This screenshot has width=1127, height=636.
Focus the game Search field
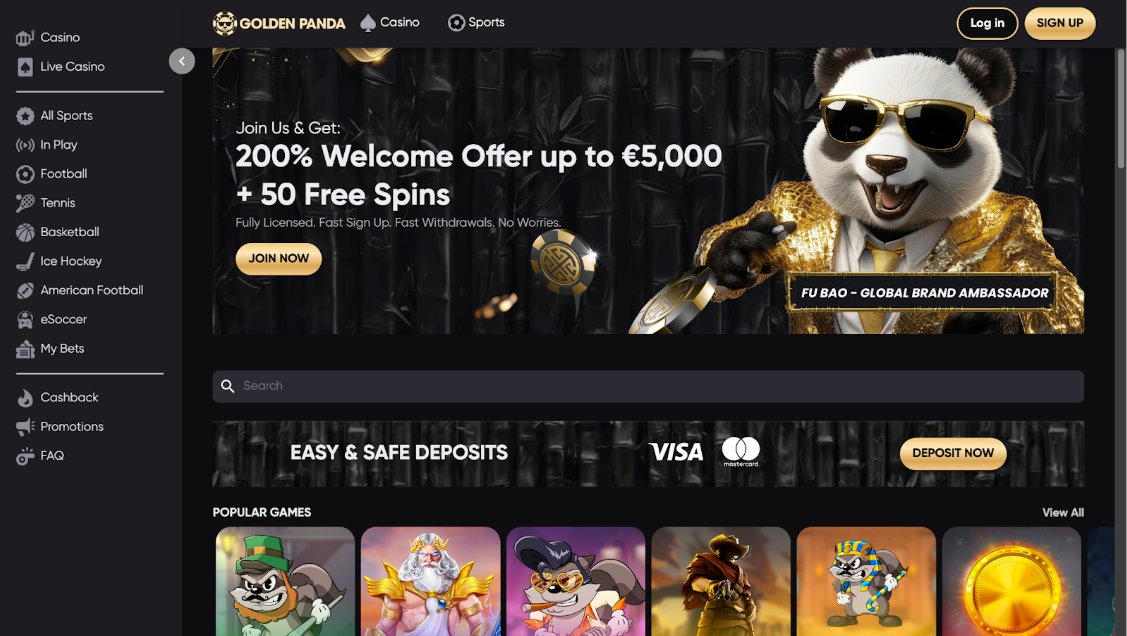click(648, 387)
